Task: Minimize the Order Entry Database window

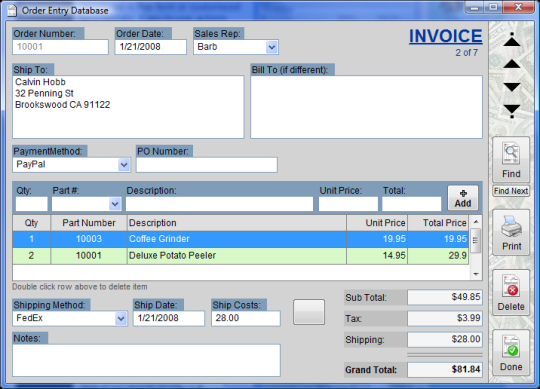Action: [x=475, y=8]
